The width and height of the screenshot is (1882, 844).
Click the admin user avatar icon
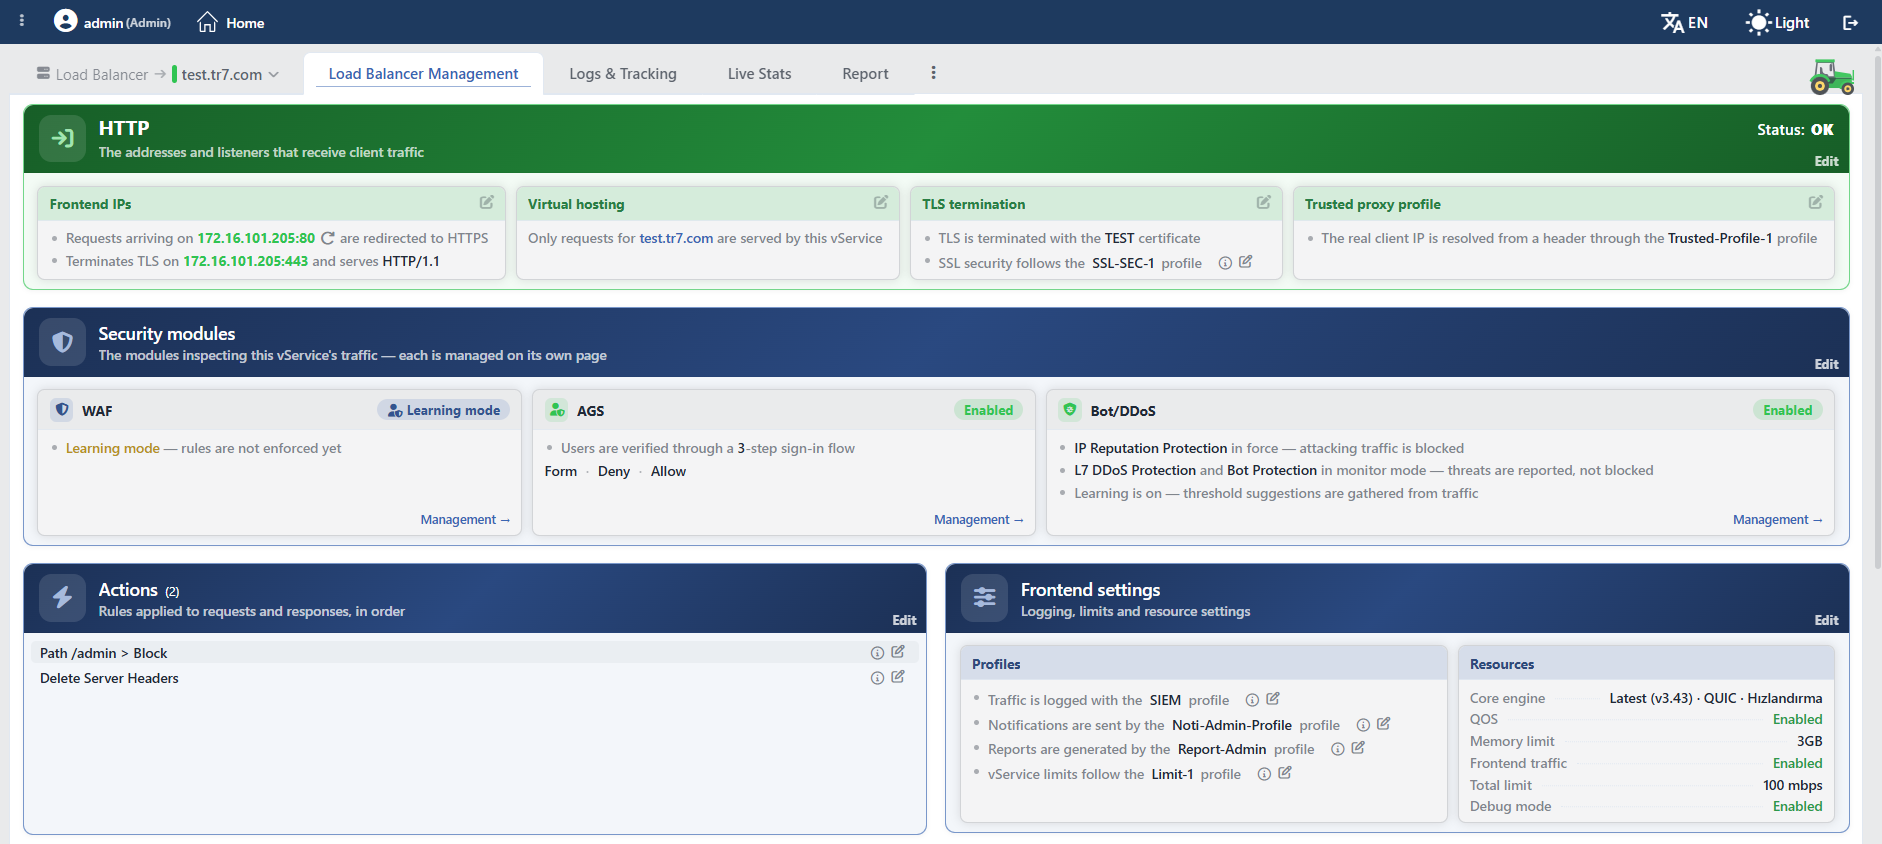(x=66, y=21)
